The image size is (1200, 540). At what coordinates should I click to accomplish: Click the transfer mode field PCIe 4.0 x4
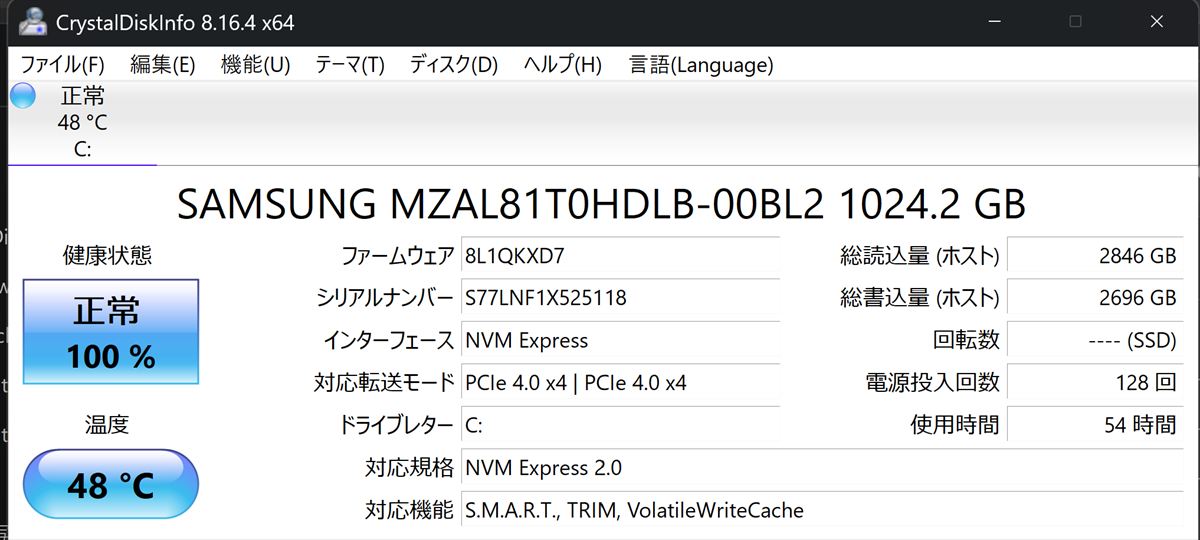coord(620,383)
